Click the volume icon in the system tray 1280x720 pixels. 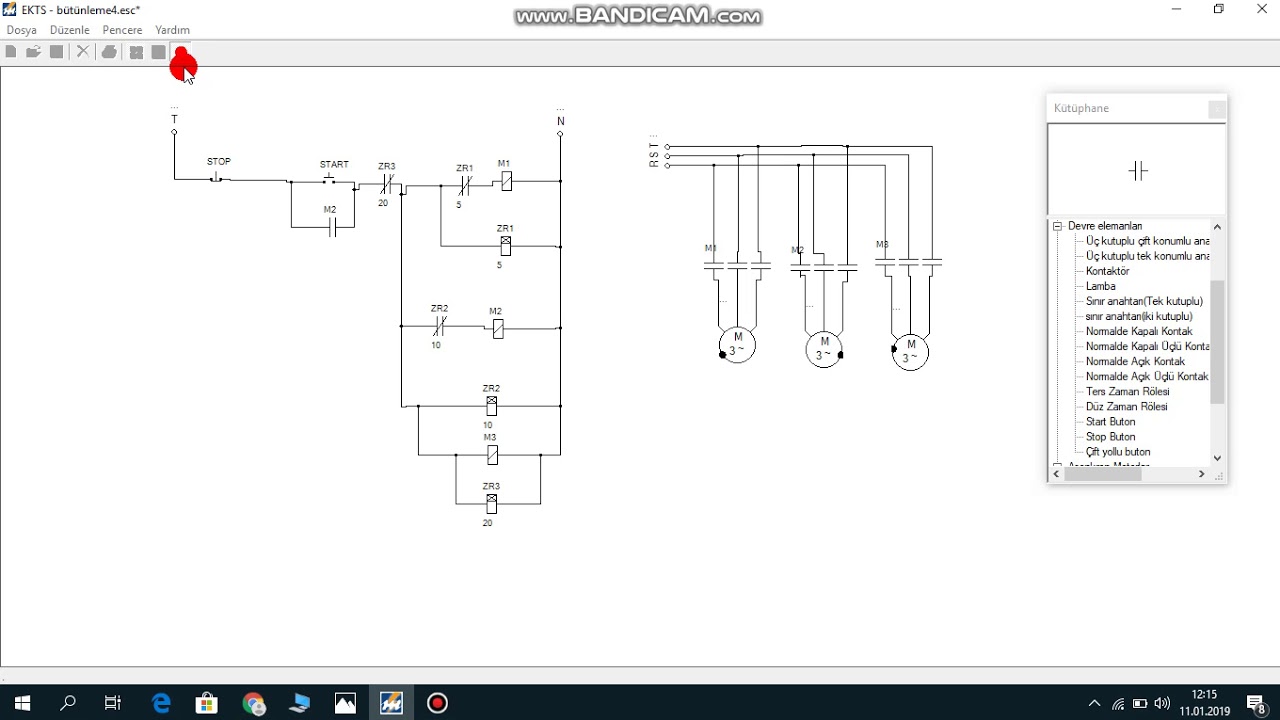[1162, 704]
